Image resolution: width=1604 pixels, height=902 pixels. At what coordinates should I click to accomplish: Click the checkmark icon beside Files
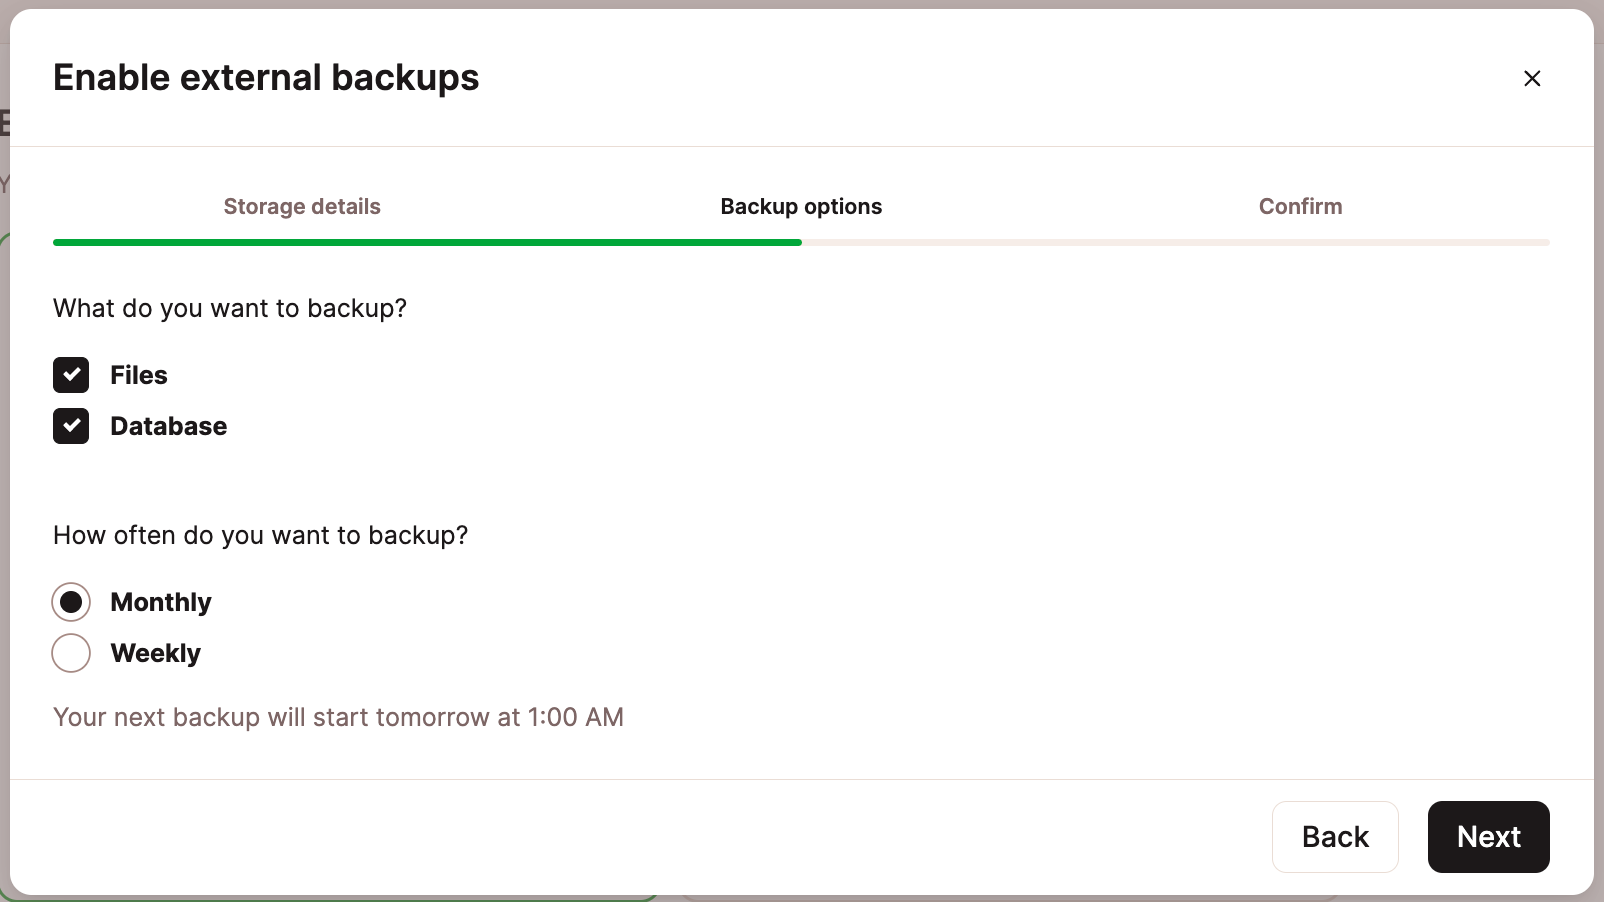coord(71,375)
